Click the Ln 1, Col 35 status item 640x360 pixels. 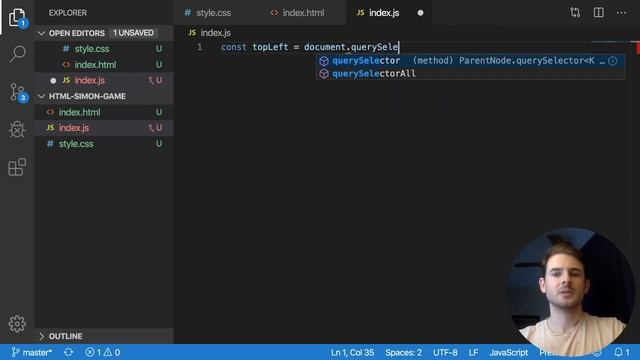(352, 352)
